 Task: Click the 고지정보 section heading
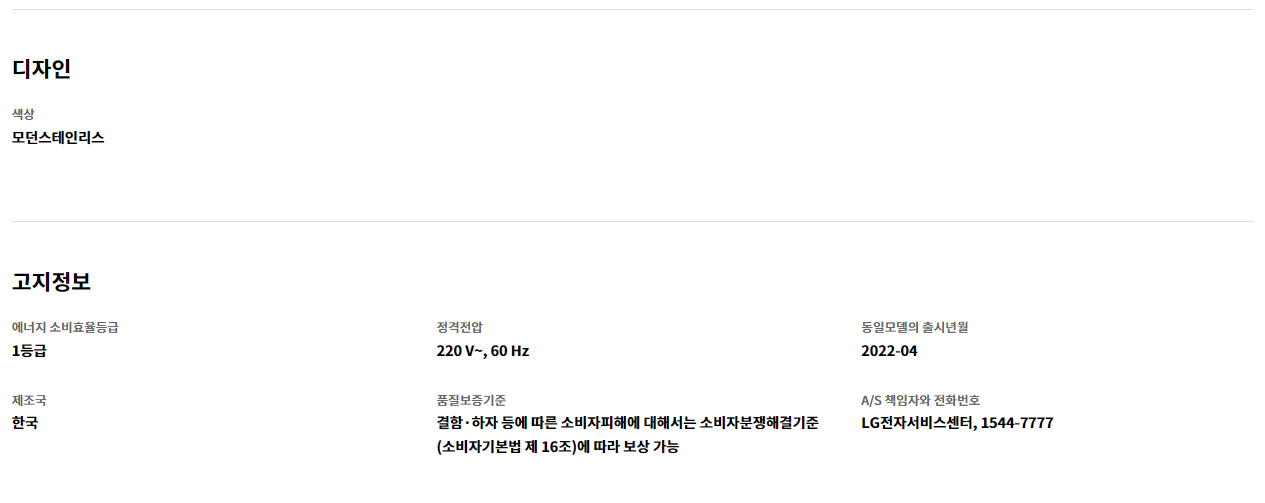coord(51,282)
